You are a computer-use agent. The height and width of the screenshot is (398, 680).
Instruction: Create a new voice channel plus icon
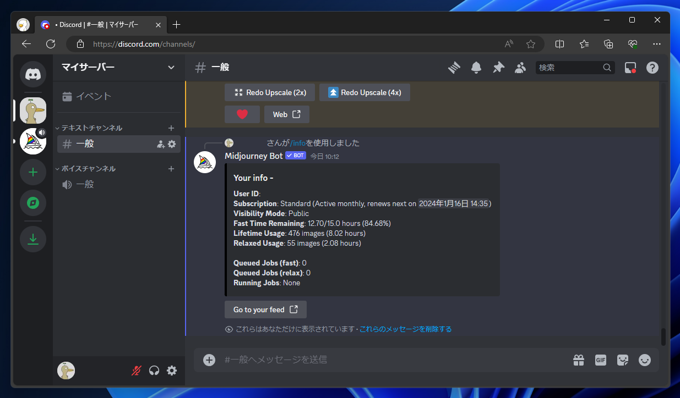pos(171,169)
